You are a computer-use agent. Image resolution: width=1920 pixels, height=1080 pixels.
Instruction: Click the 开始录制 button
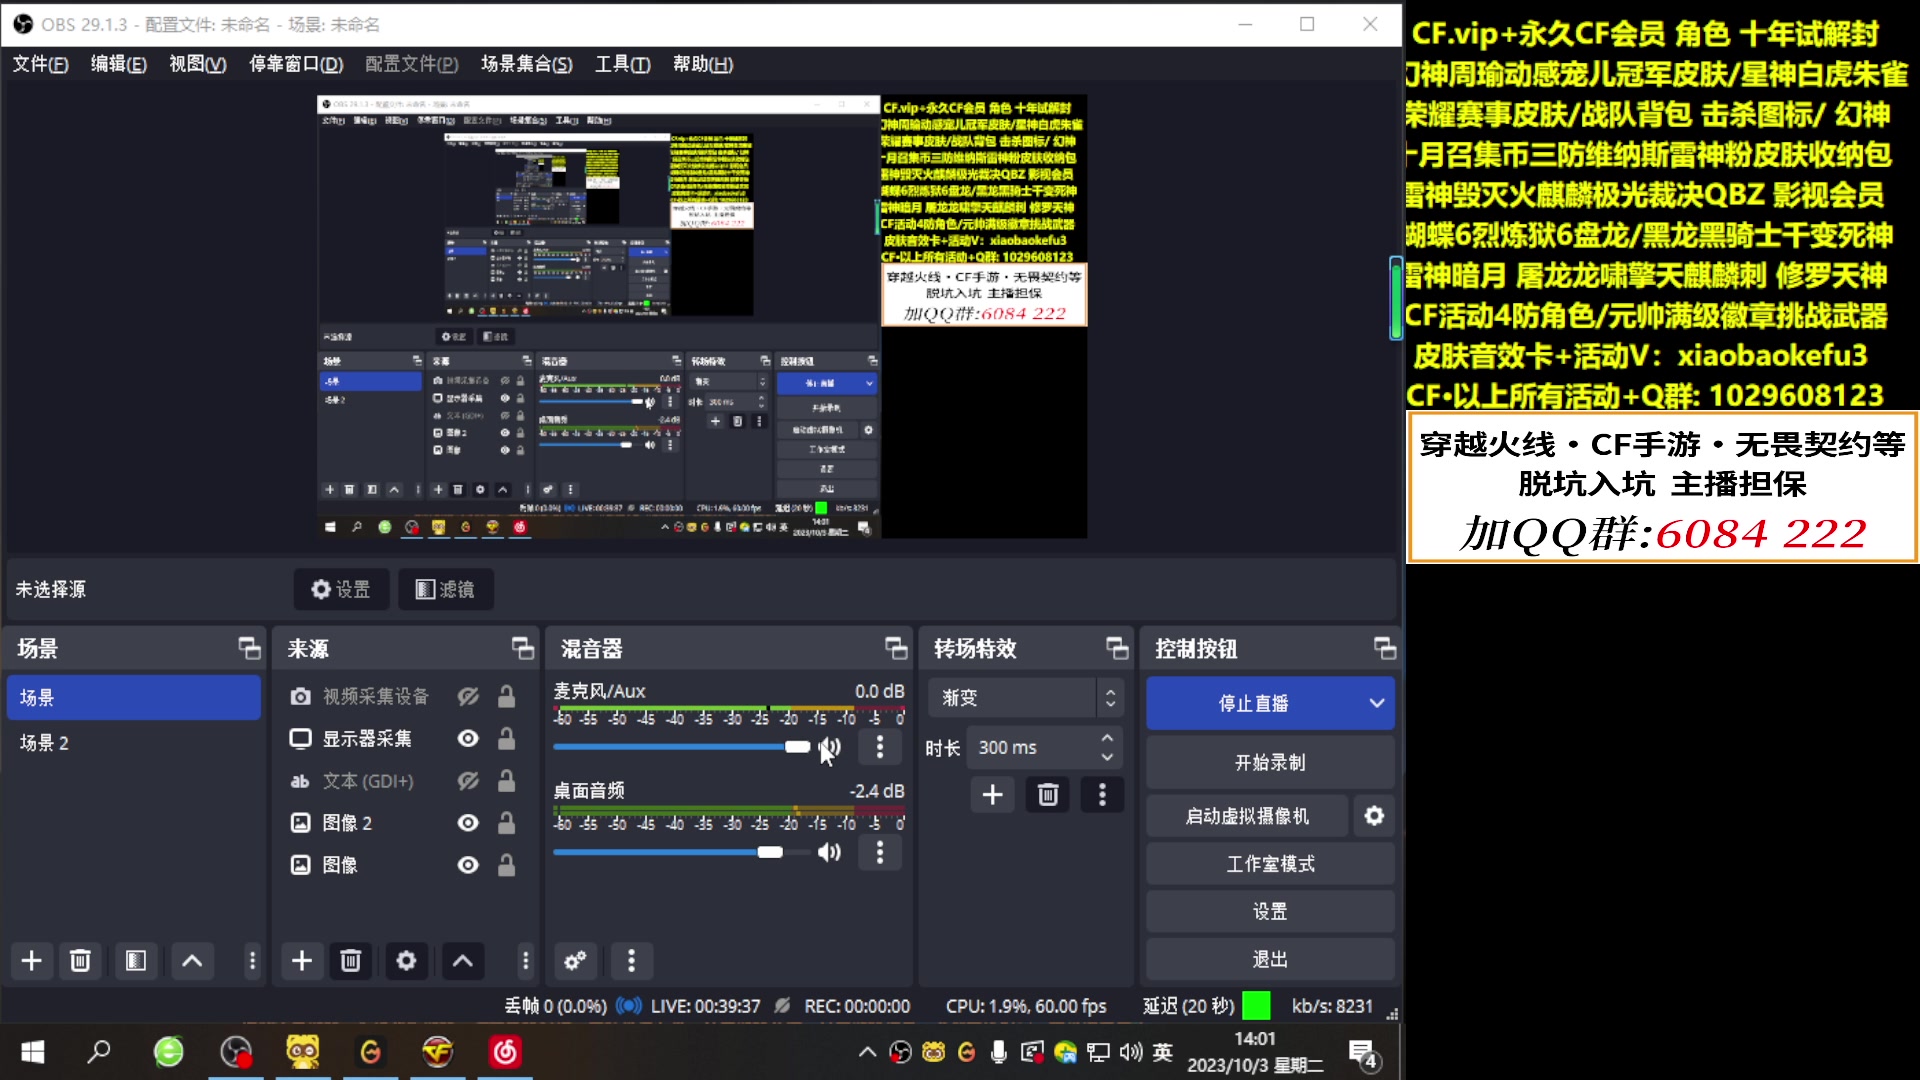(1270, 762)
